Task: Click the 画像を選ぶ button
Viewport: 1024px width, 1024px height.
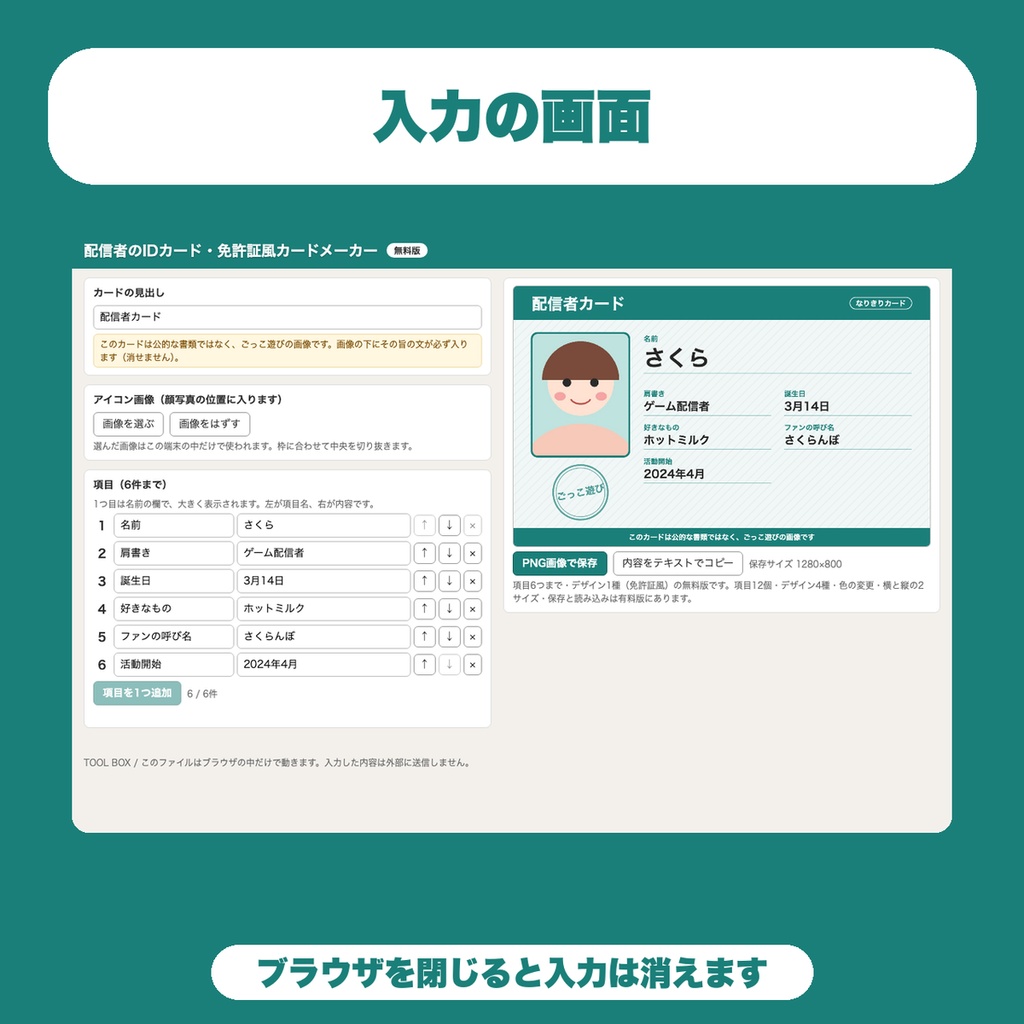Action: click(128, 424)
